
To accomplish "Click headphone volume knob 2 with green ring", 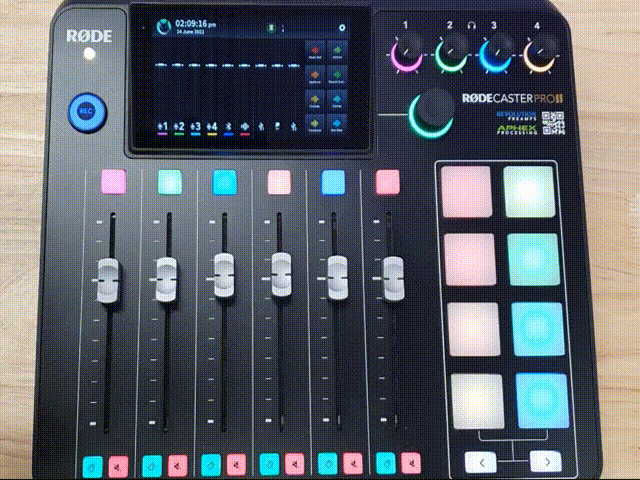I will click(451, 53).
